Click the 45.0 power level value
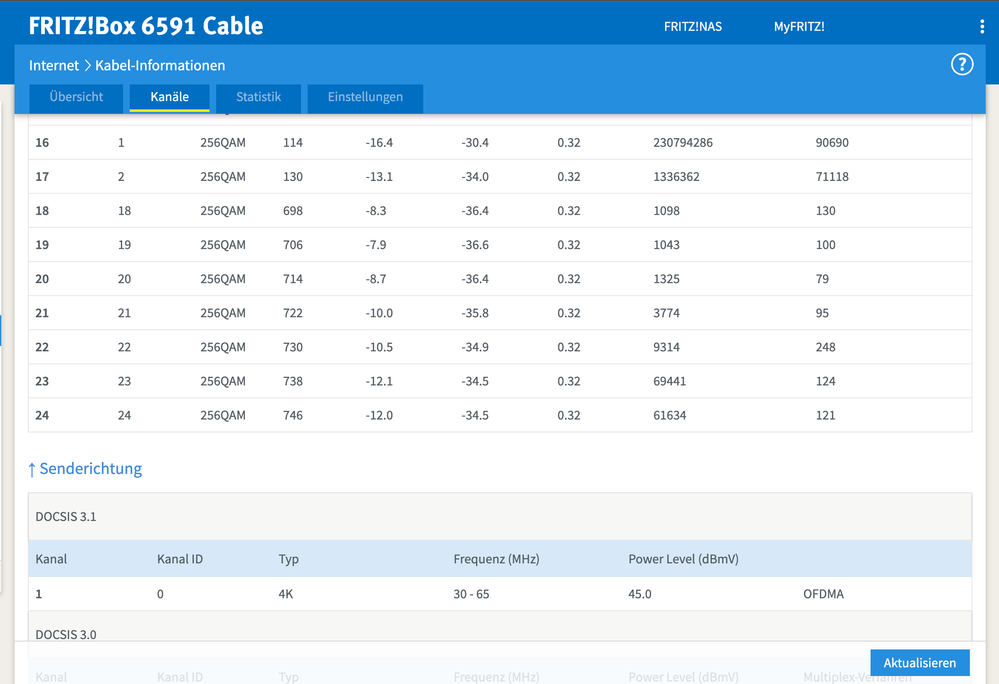The height and width of the screenshot is (684, 999). pos(640,594)
